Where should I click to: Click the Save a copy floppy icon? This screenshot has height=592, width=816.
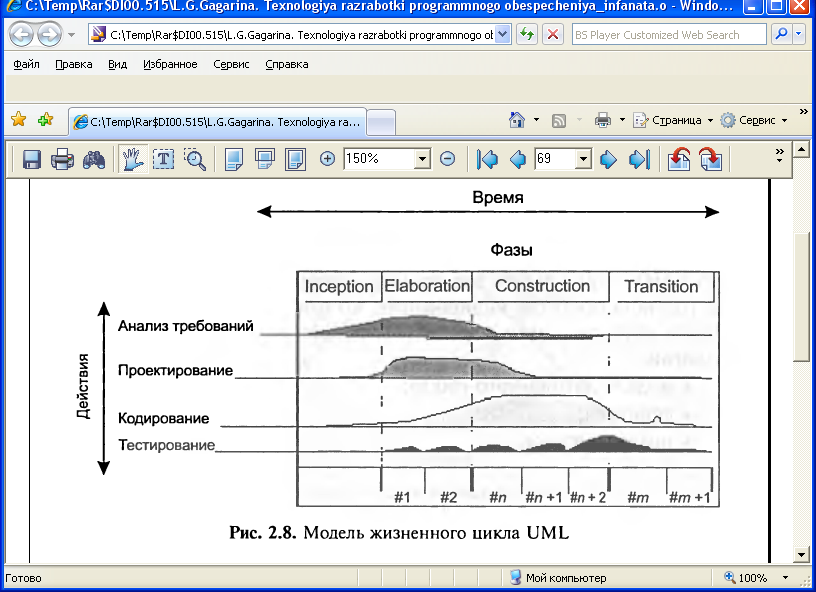pyautogui.click(x=32, y=159)
